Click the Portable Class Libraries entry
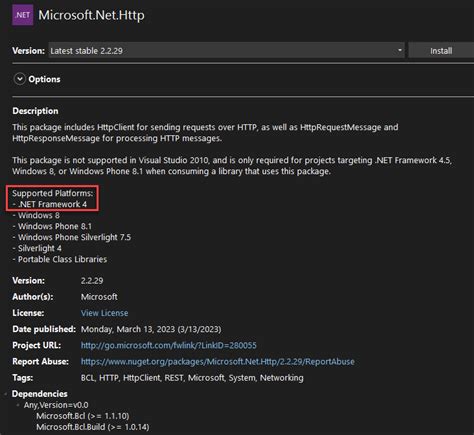Screen dimensions: 474x435 tap(60, 259)
